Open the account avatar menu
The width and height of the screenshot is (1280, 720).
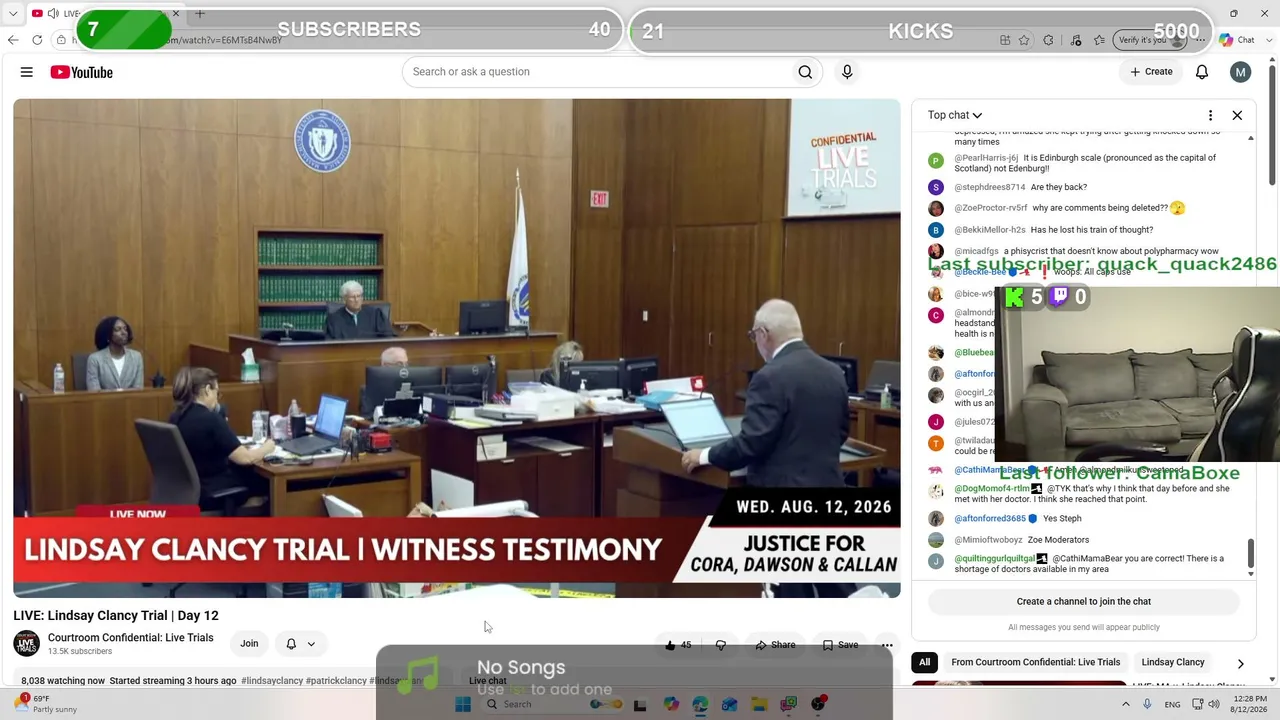click(1241, 72)
